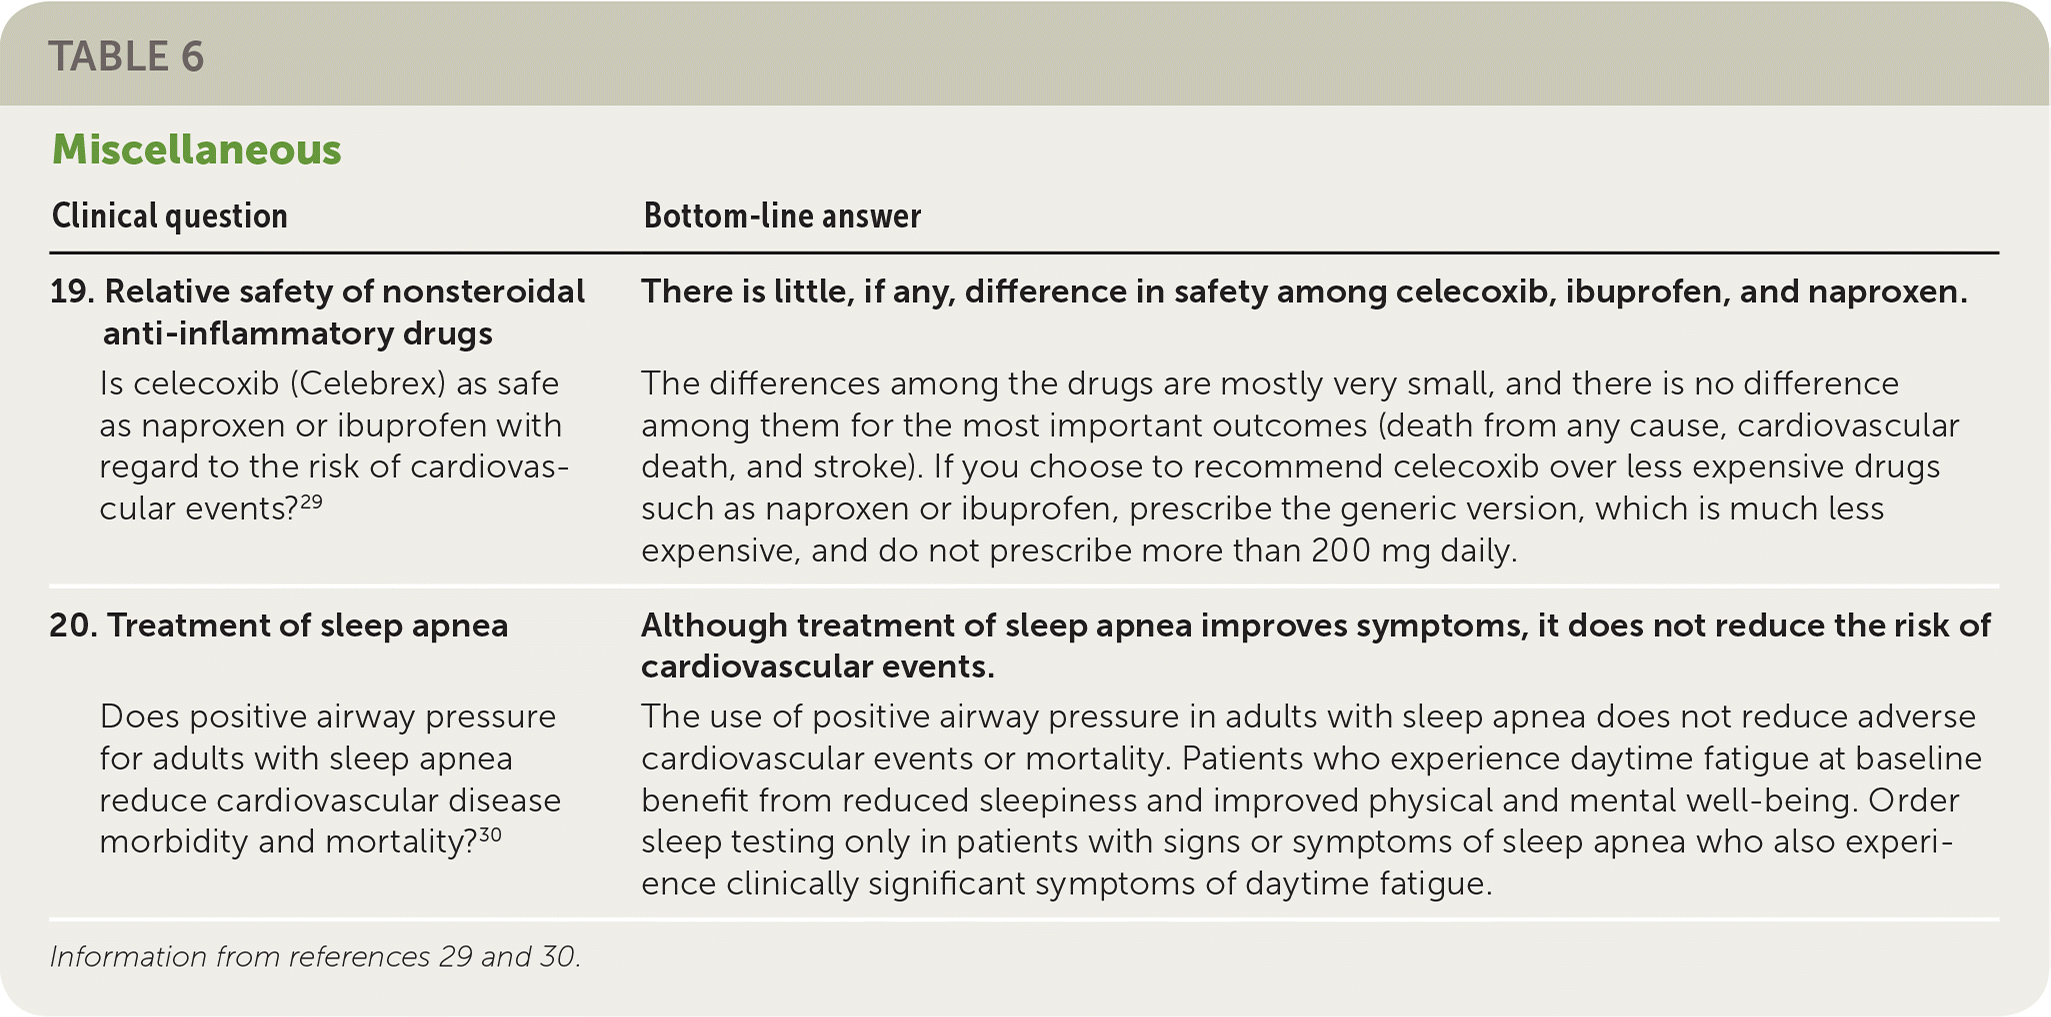
Task: Click the TABLE 6 header label
Action: pyautogui.click(x=126, y=57)
